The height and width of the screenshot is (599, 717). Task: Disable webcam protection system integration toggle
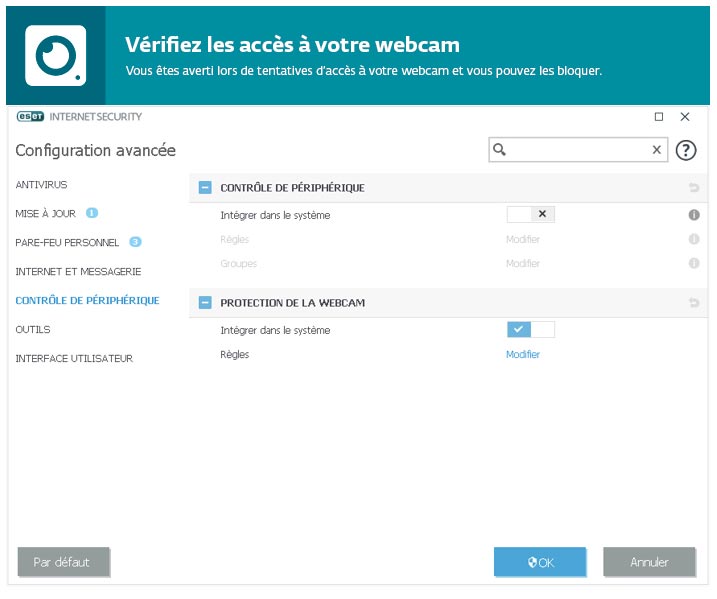coord(530,330)
